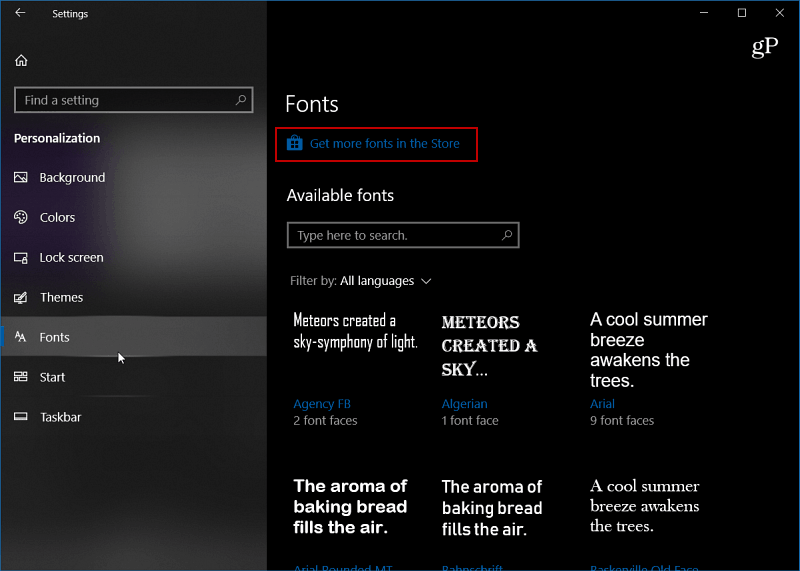Open the Algerian font link
The image size is (800, 571).
point(464,404)
